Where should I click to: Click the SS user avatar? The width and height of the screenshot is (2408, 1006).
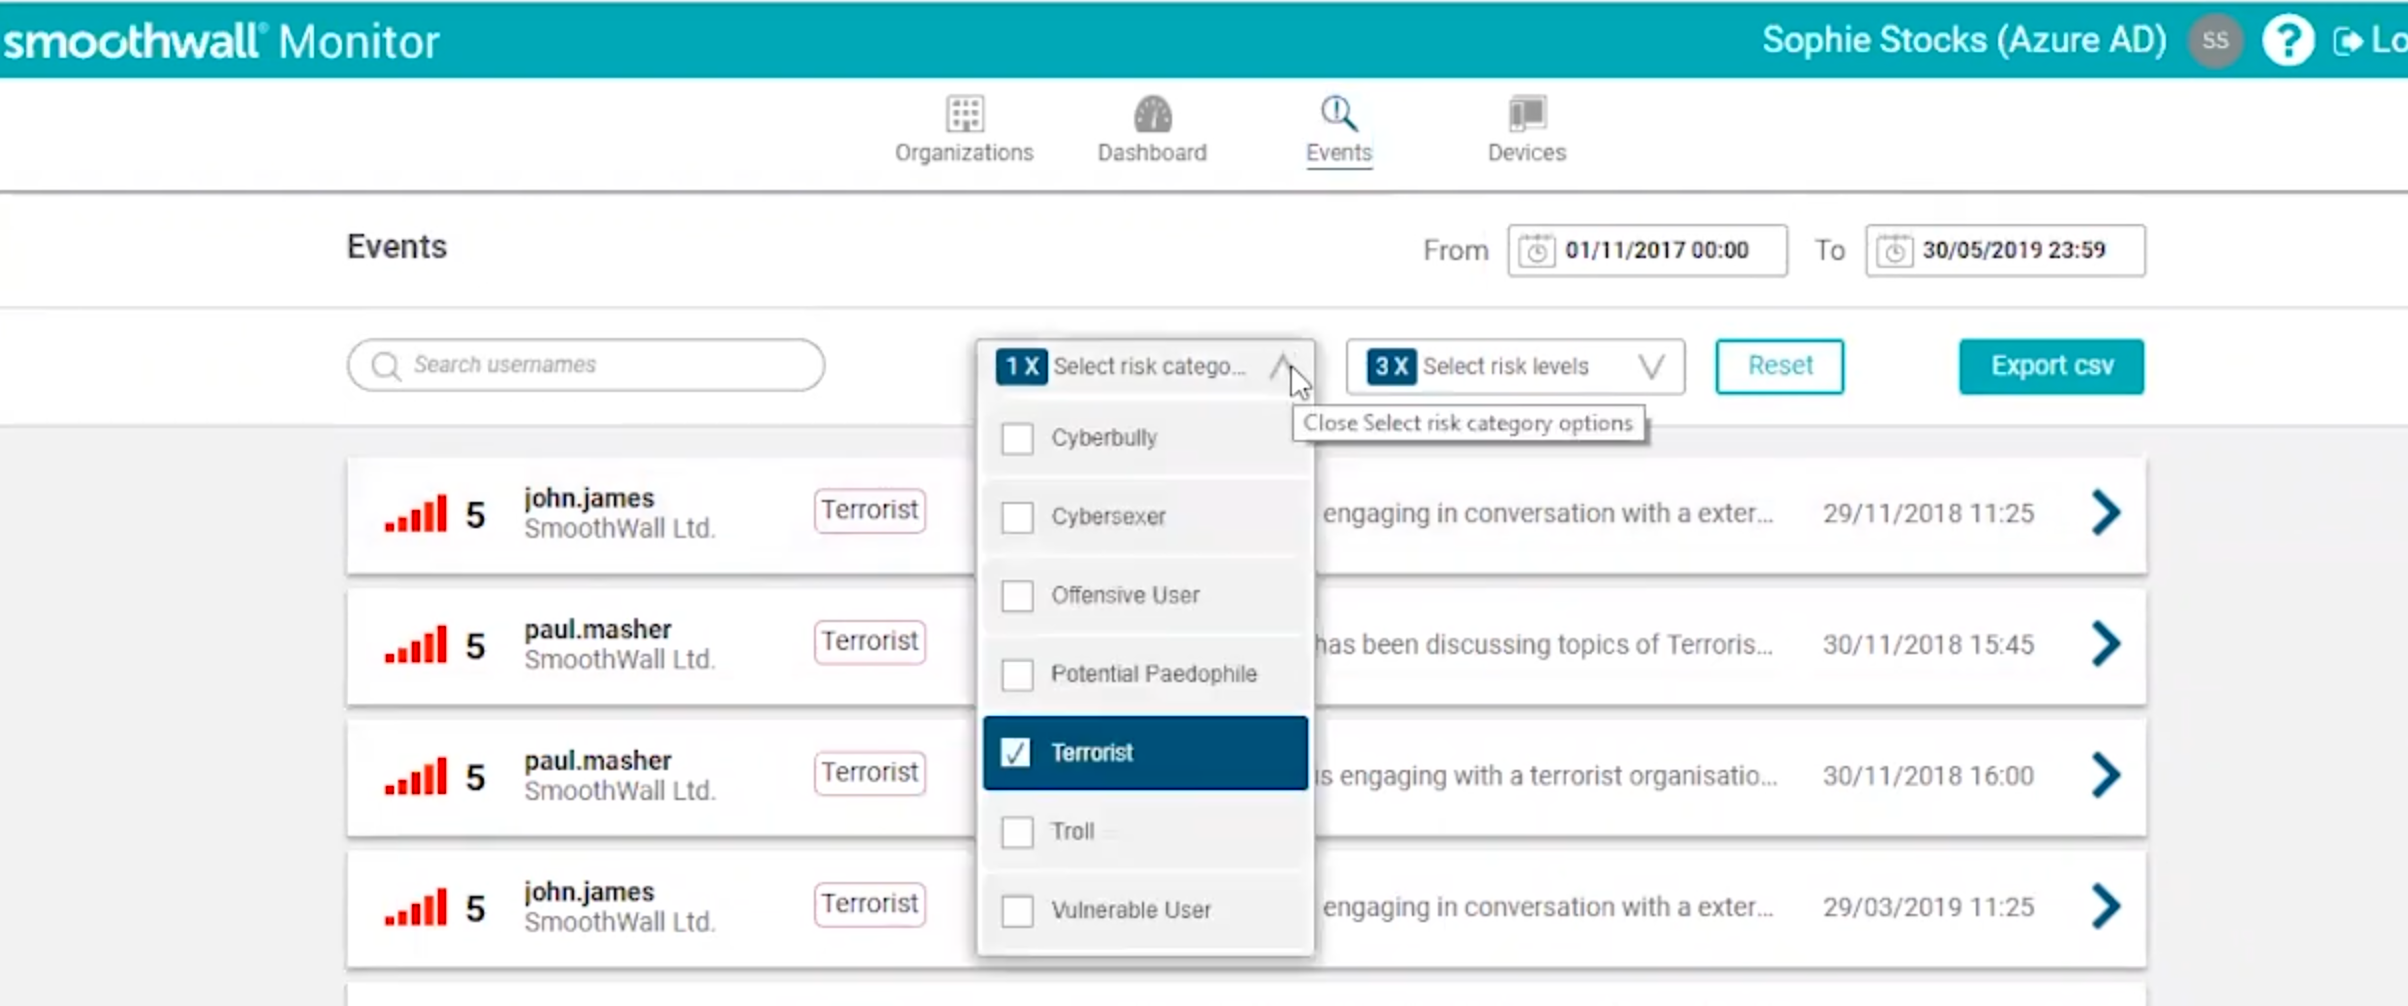pos(2215,41)
